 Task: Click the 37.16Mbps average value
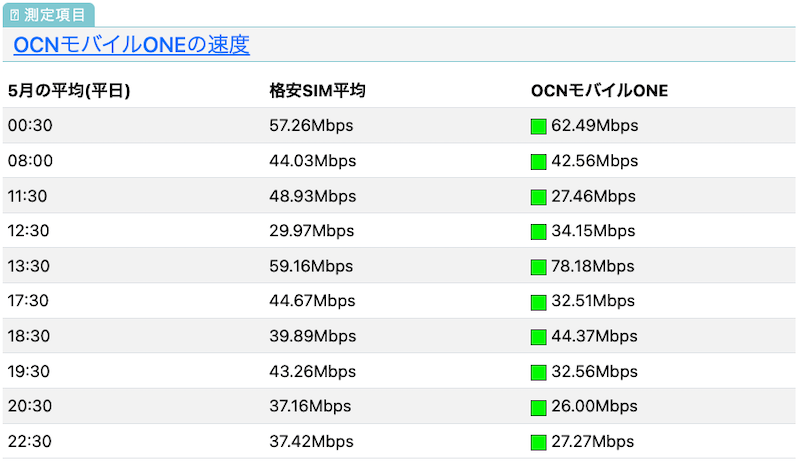310,406
